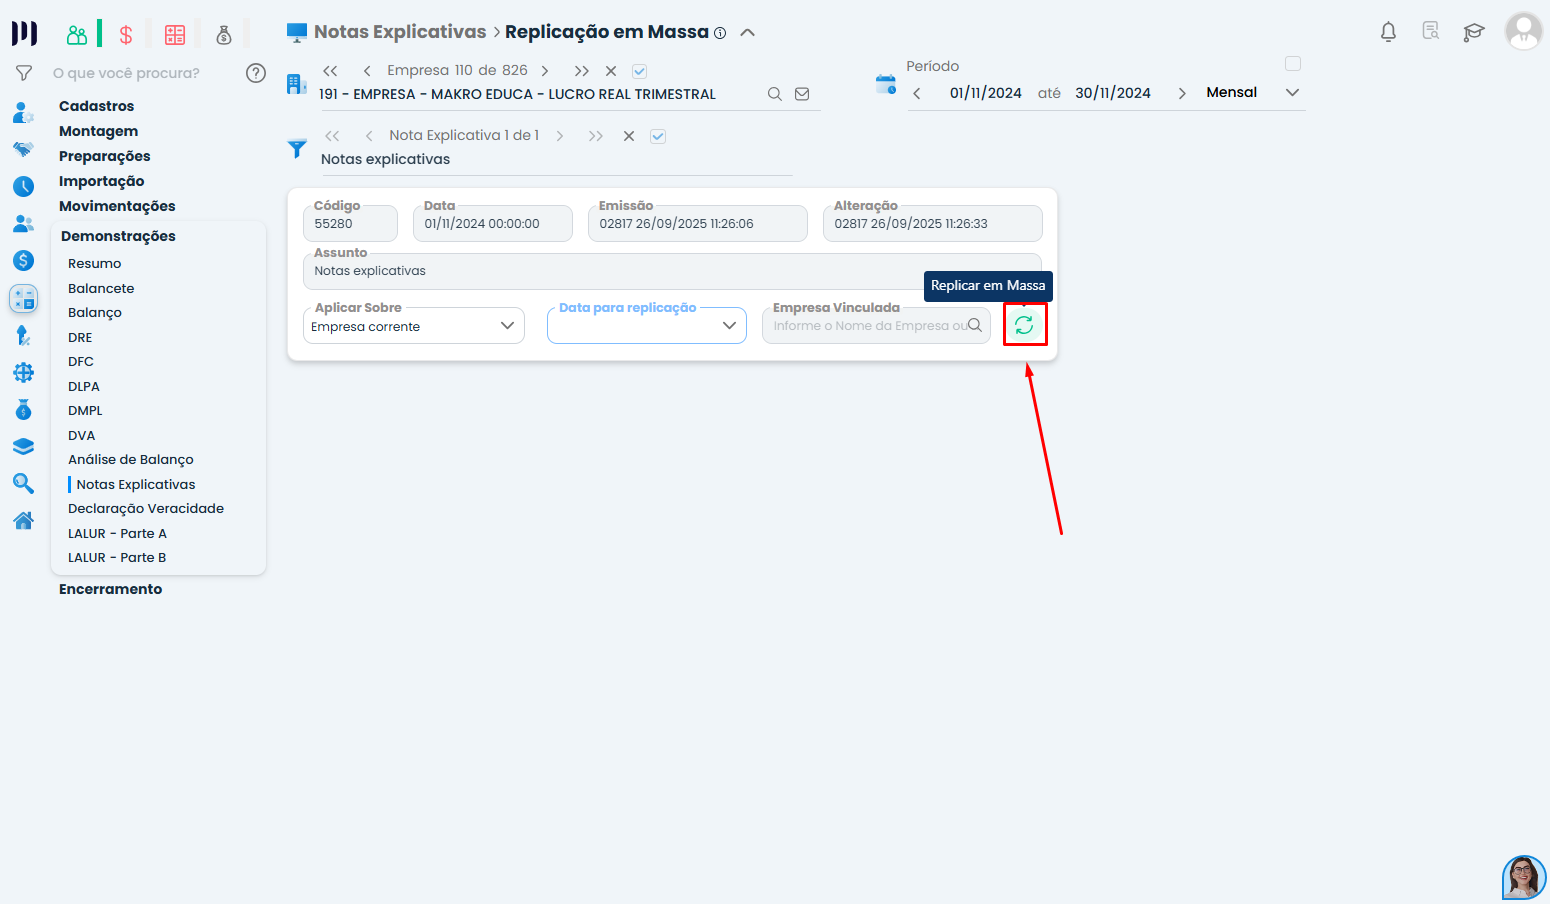Open the Análise de Balanço item
This screenshot has height=904, width=1550.
(x=131, y=460)
